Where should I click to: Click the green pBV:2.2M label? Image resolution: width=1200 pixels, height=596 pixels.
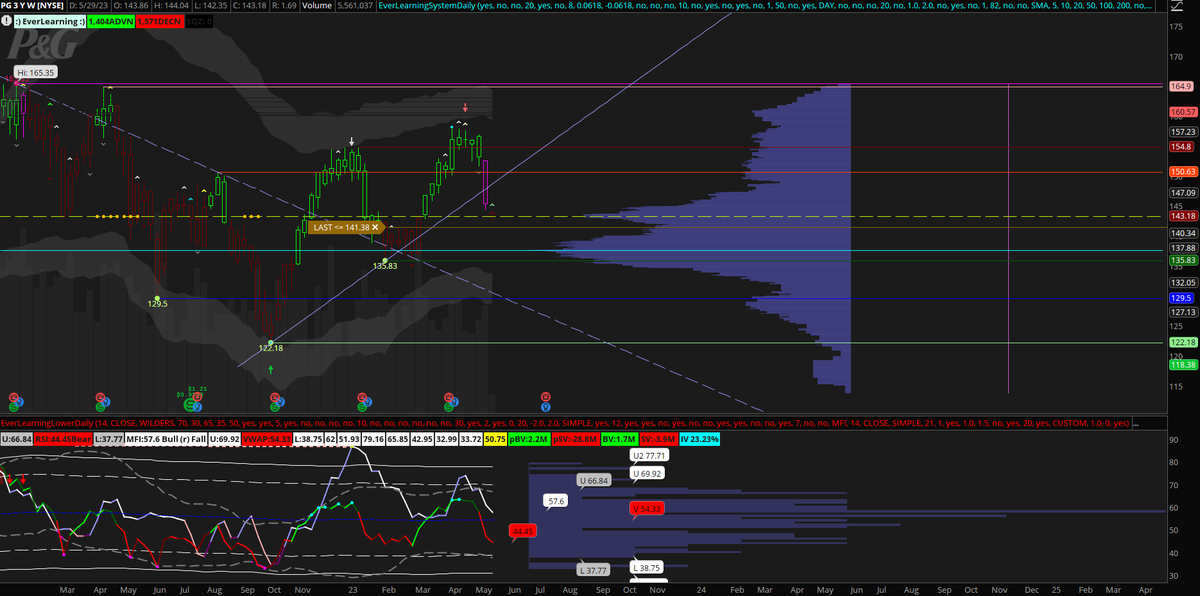pyautogui.click(x=529, y=439)
